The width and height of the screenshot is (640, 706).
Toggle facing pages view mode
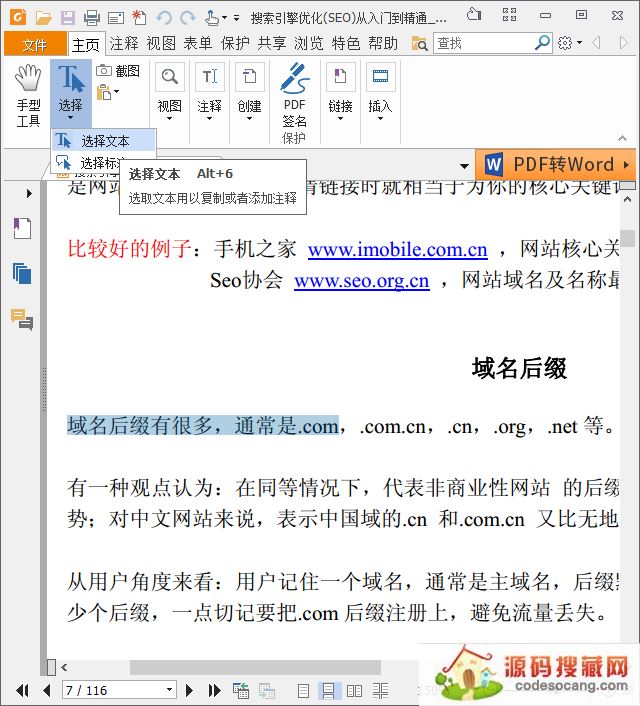click(x=354, y=690)
